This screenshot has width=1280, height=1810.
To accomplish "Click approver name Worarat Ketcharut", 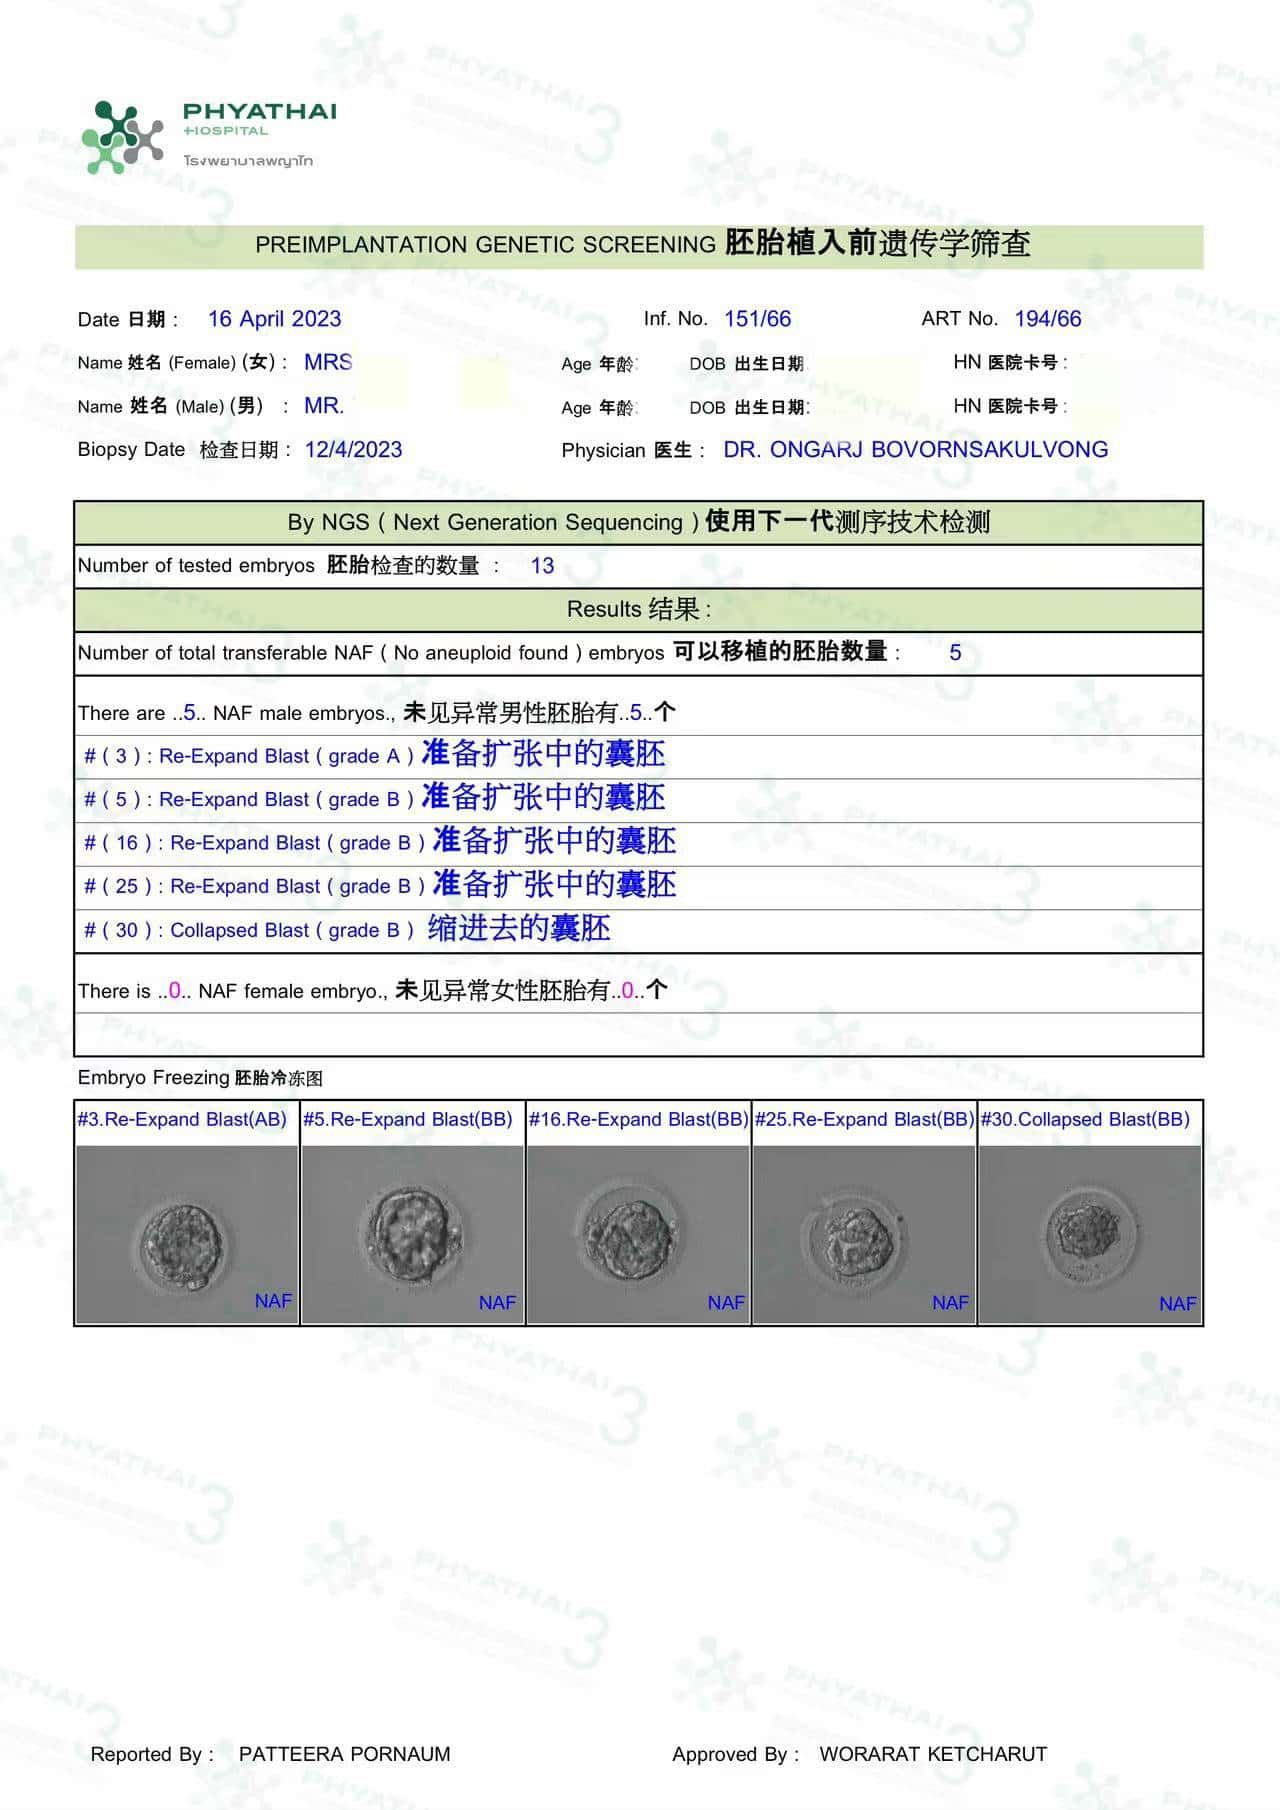I will (x=932, y=1754).
